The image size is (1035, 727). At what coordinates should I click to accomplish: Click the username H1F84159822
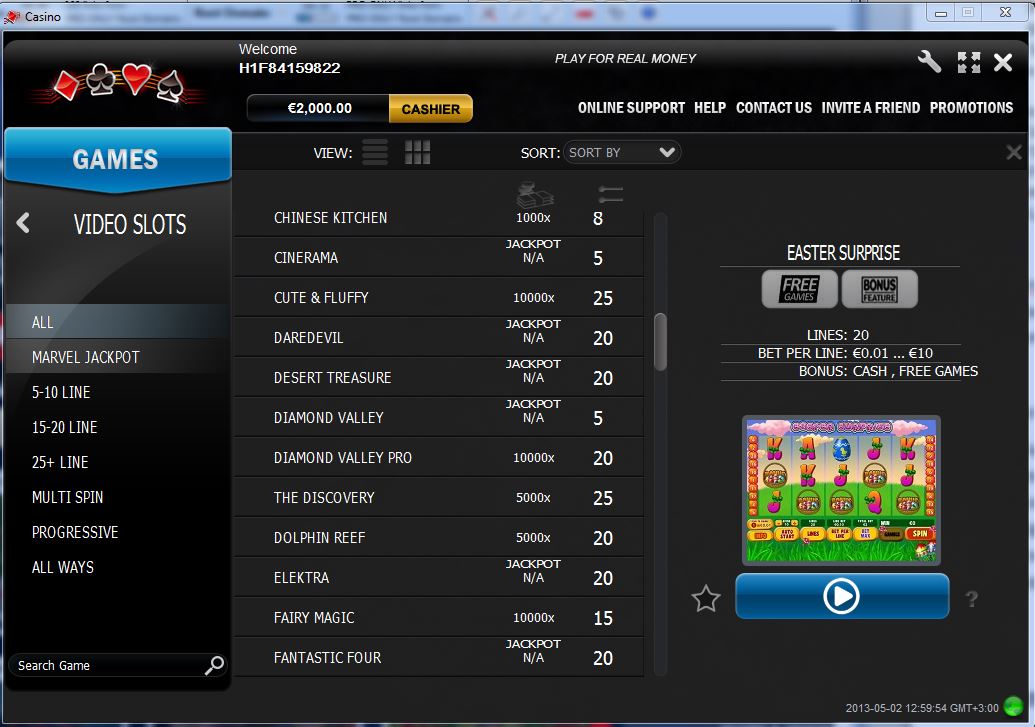[x=289, y=68]
